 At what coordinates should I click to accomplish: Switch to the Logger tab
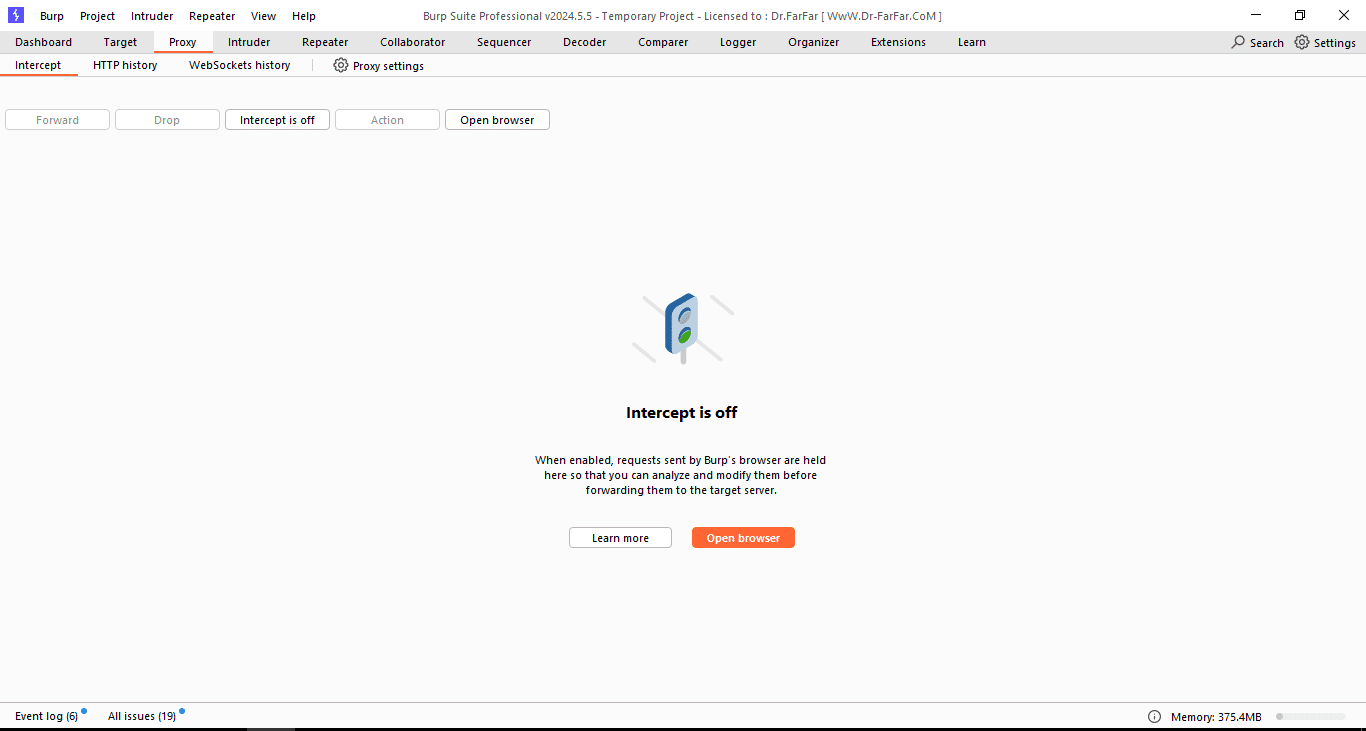click(738, 42)
